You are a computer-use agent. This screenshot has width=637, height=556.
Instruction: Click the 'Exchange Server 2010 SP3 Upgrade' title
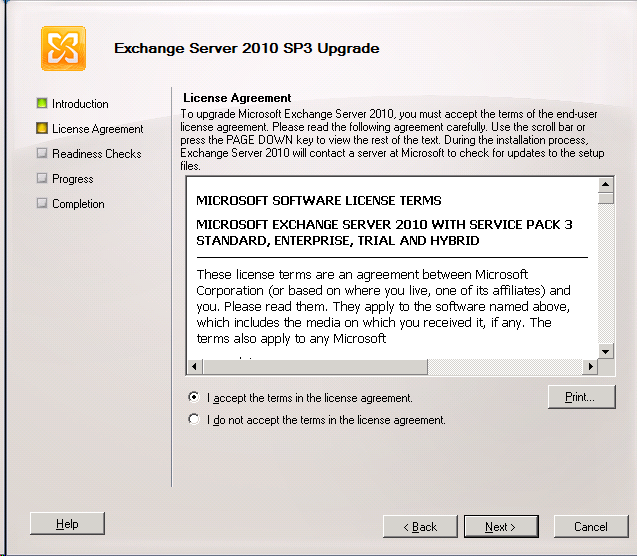coord(247,48)
